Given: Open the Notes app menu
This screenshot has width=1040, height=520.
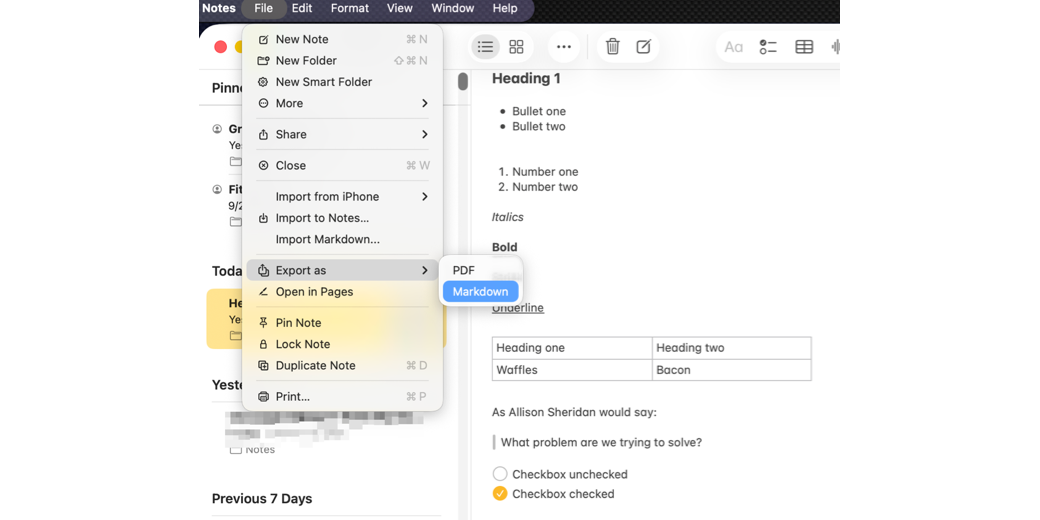Looking at the screenshot, I should [218, 9].
